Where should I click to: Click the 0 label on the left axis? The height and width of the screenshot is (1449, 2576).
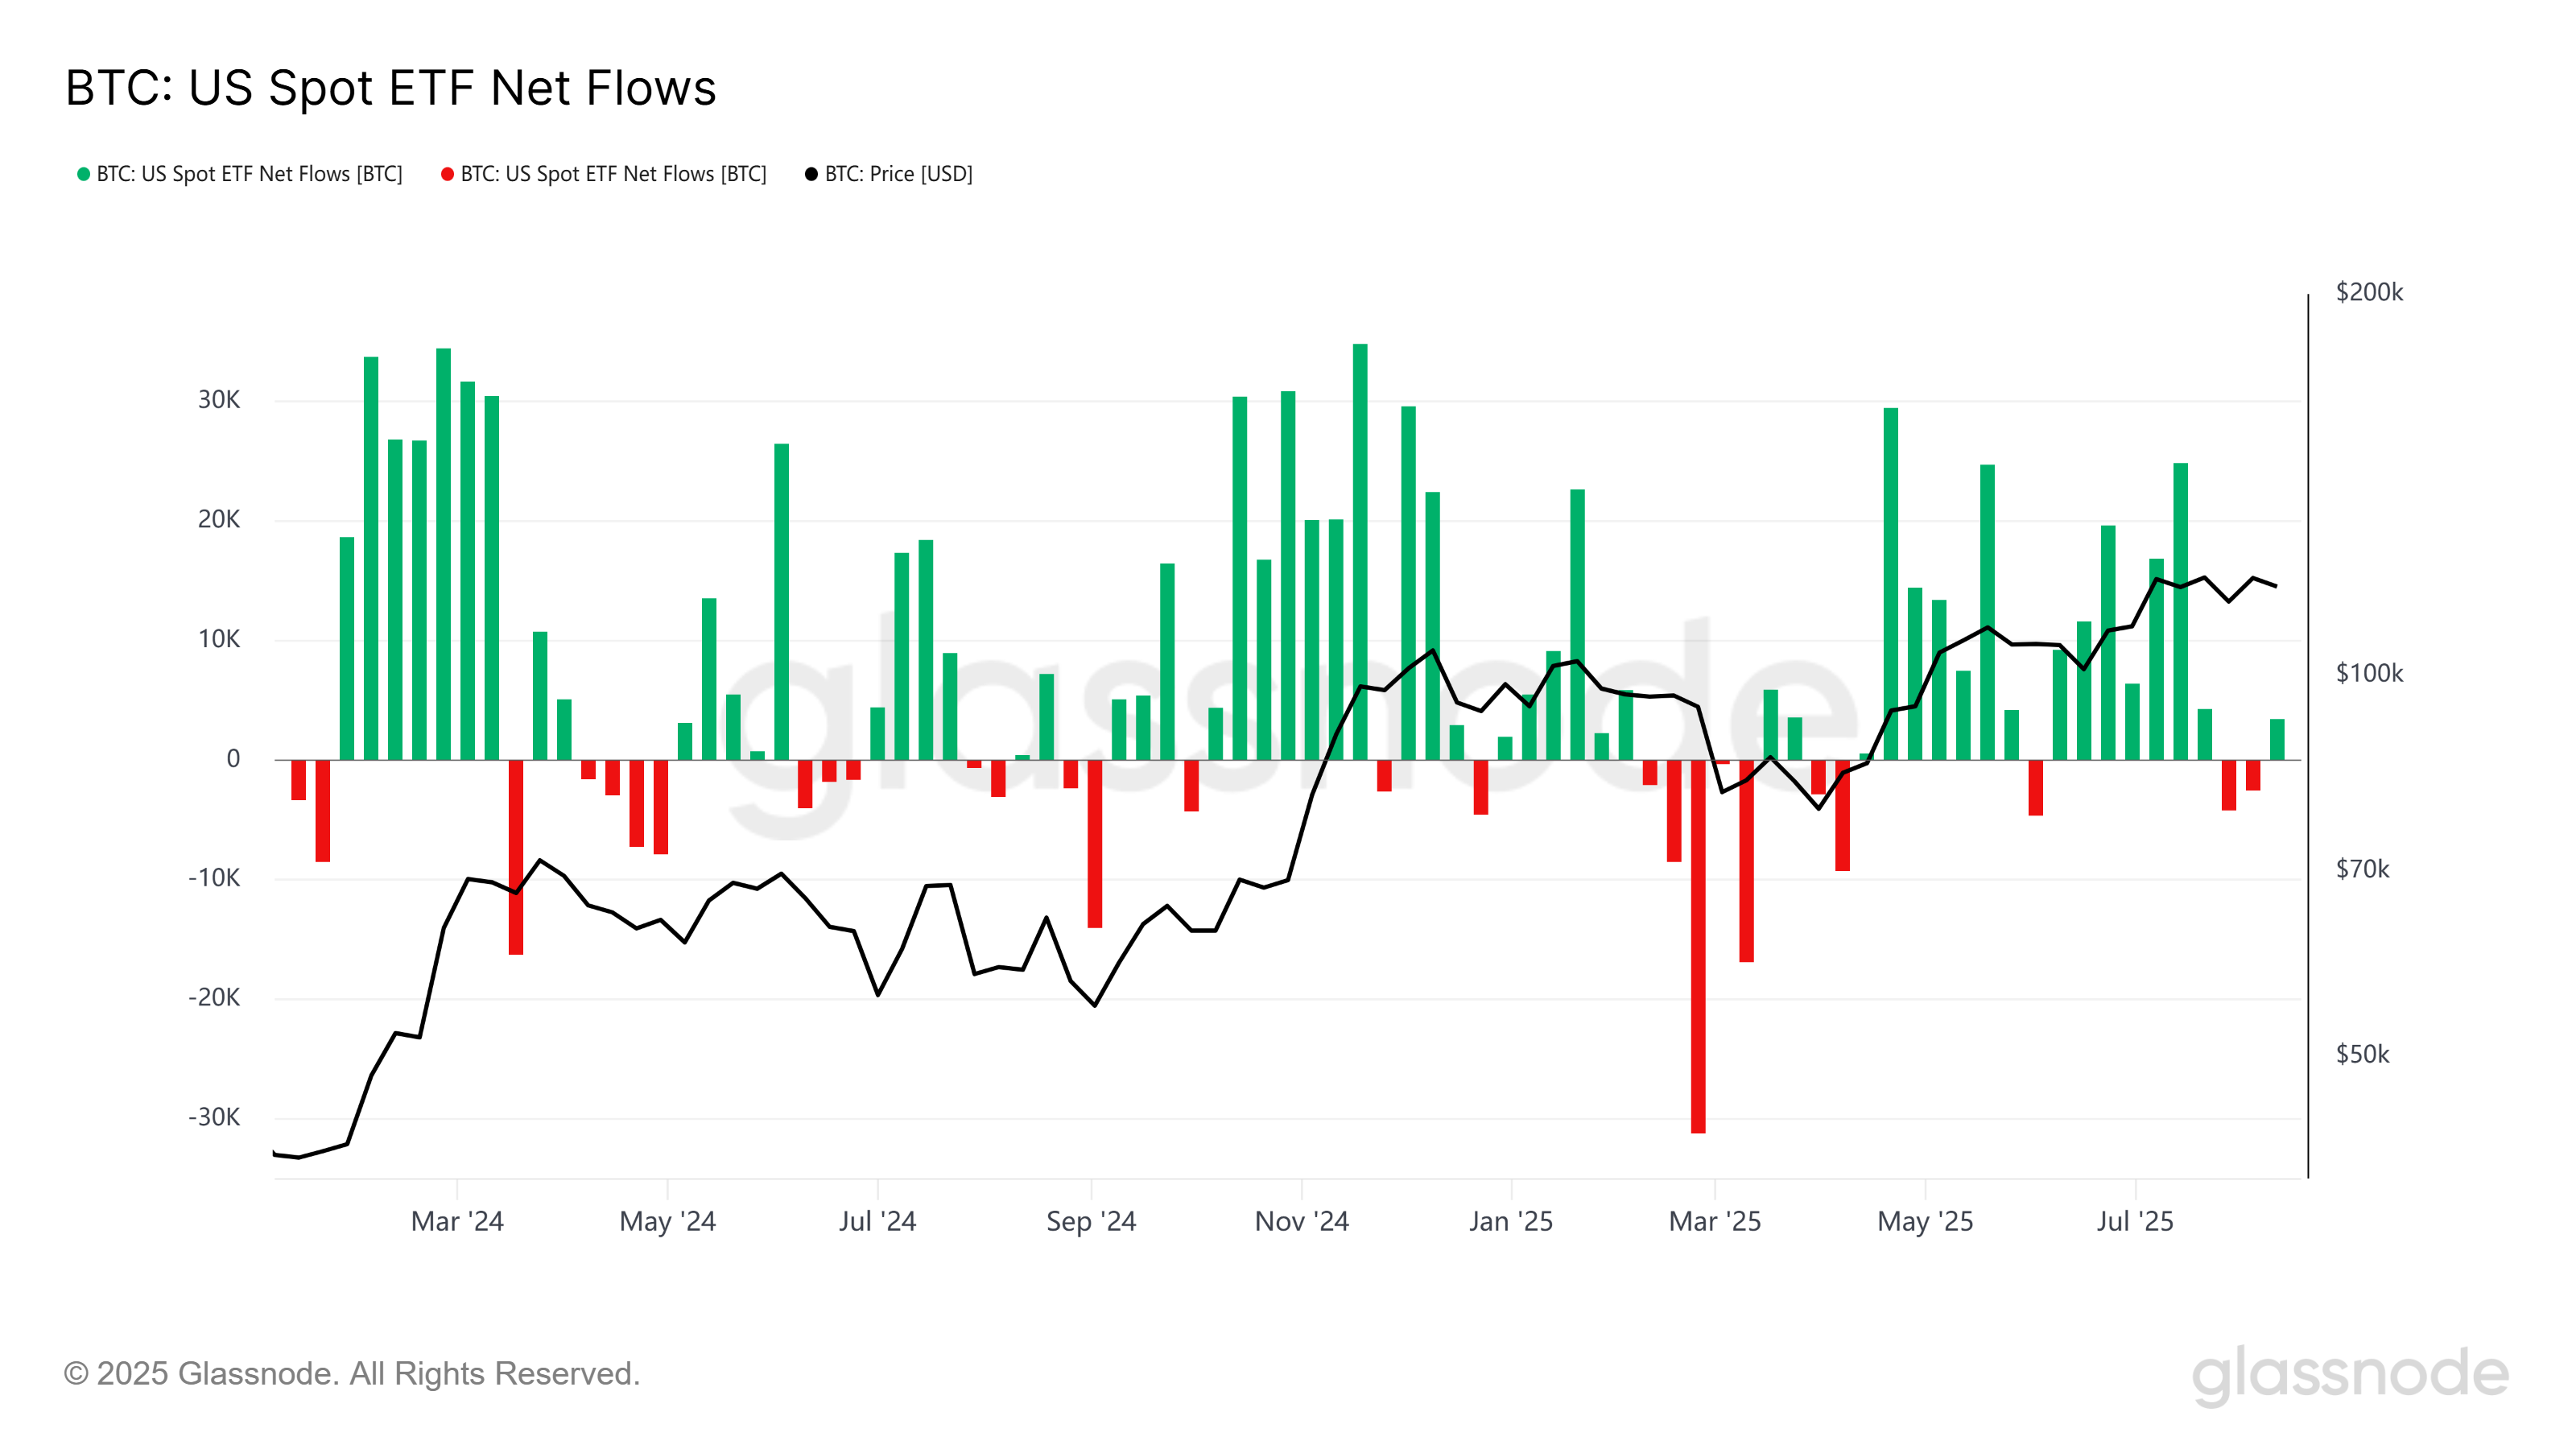(x=233, y=759)
